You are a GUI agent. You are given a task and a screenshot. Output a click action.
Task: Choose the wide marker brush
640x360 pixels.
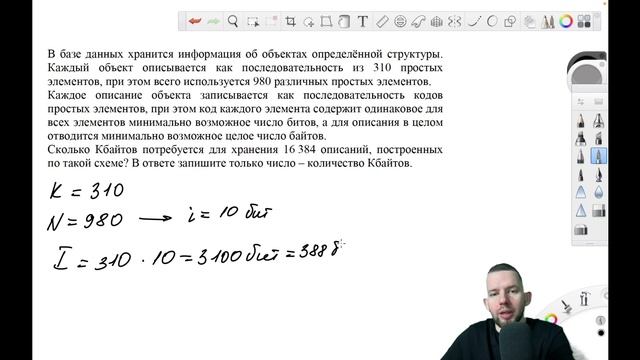(x=580, y=139)
